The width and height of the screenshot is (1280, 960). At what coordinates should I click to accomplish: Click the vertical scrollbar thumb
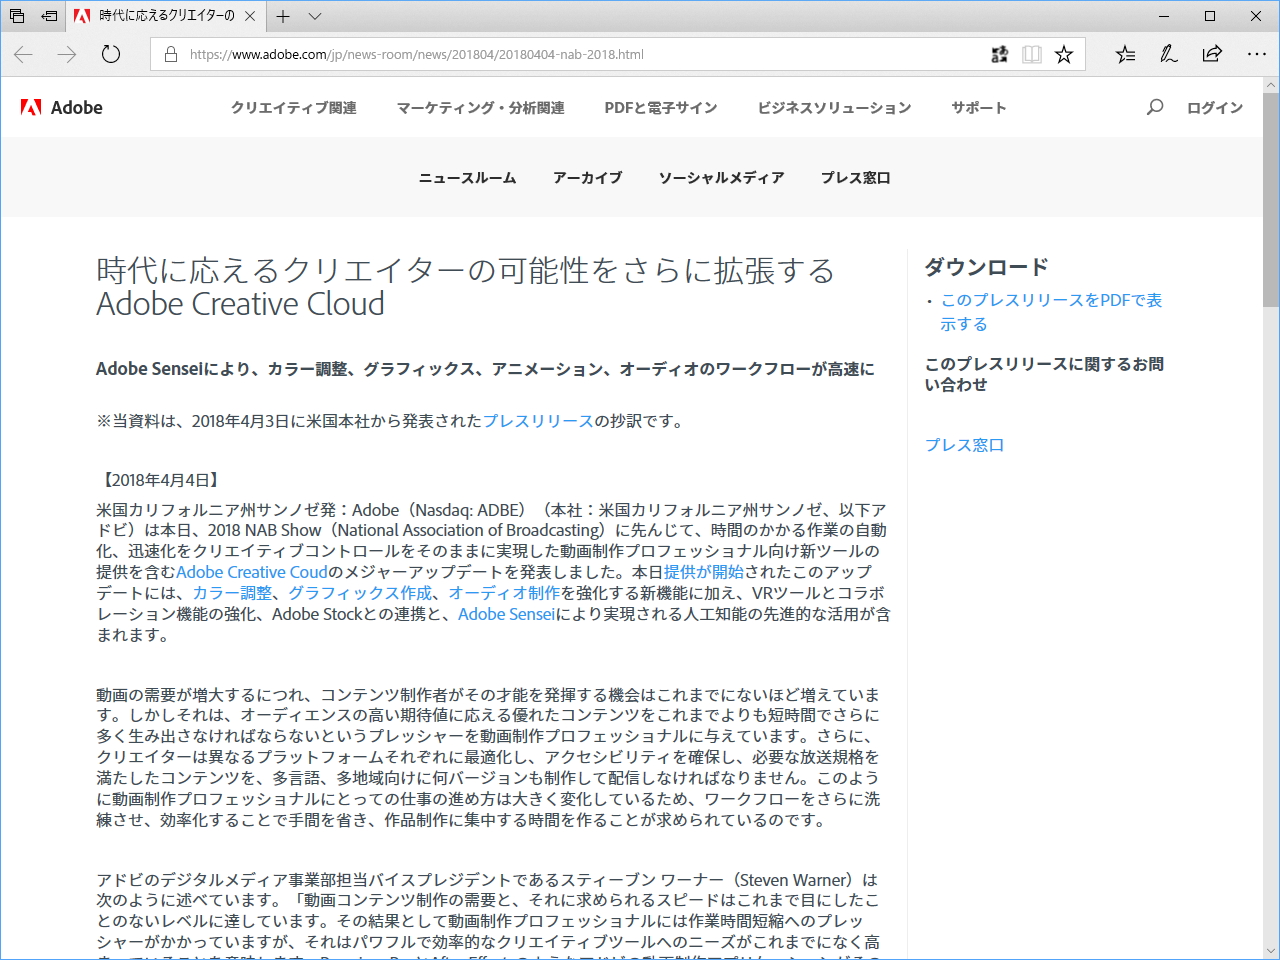(x=1271, y=200)
